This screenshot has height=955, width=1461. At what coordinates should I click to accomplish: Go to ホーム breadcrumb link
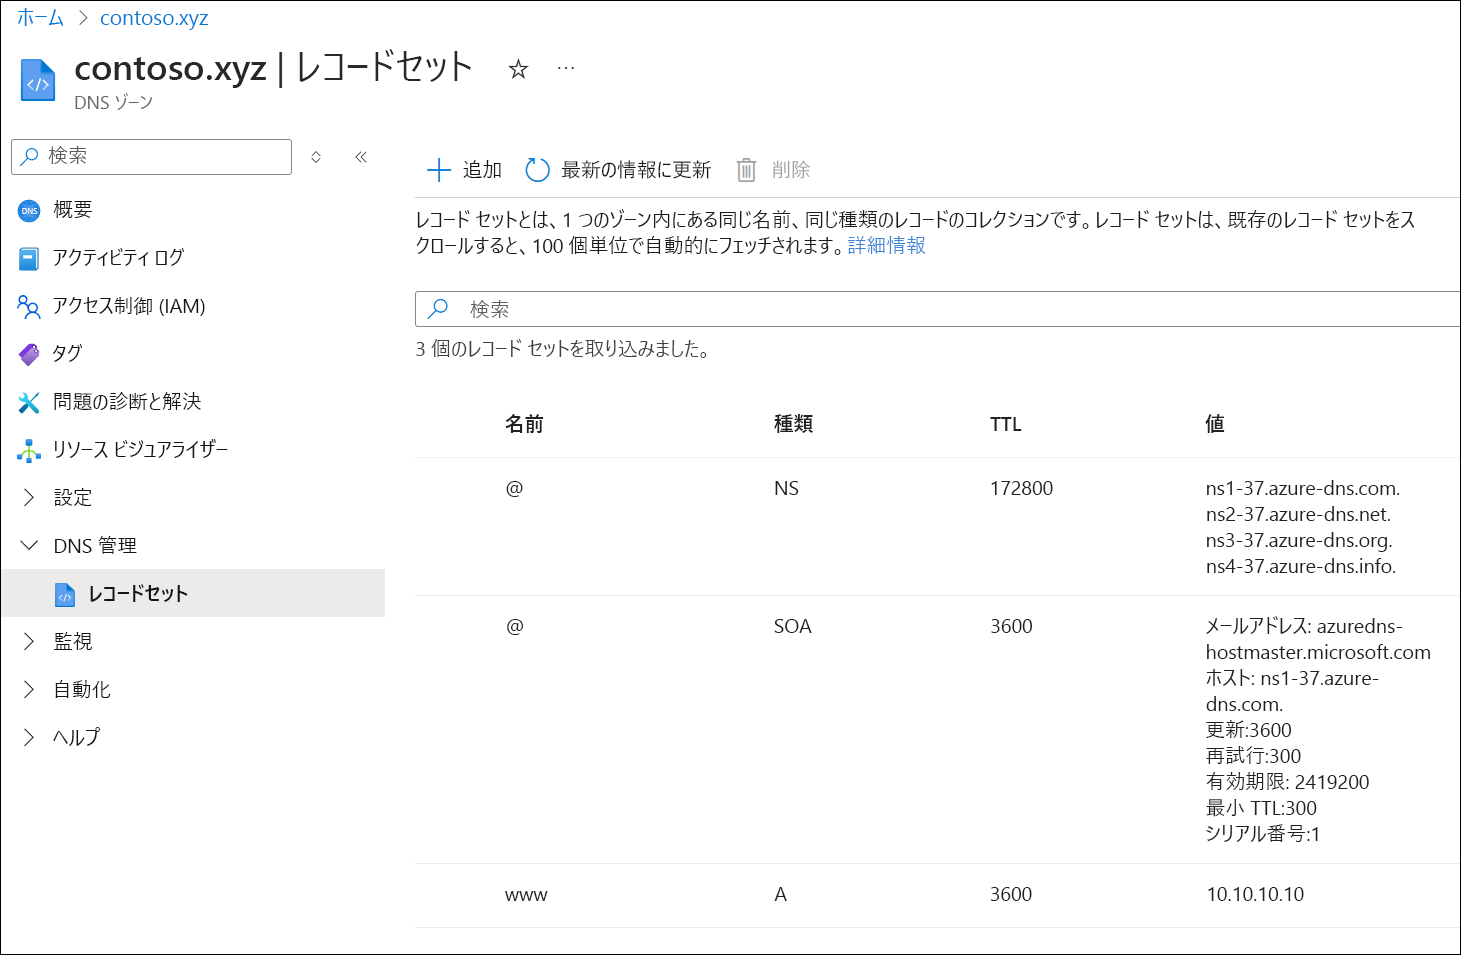point(40,18)
